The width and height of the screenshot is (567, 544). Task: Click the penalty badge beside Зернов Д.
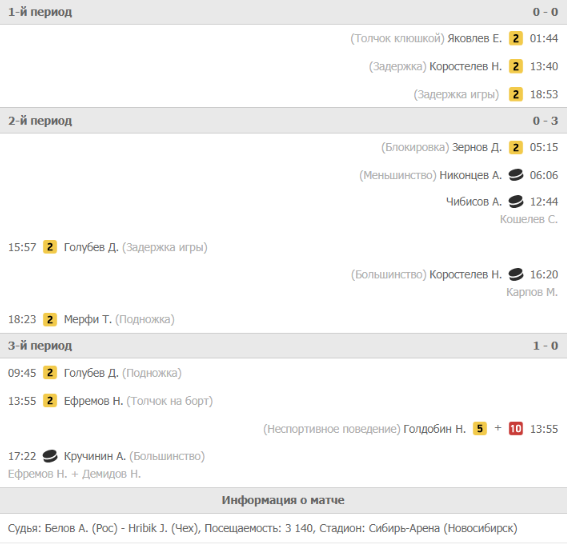coord(516,147)
